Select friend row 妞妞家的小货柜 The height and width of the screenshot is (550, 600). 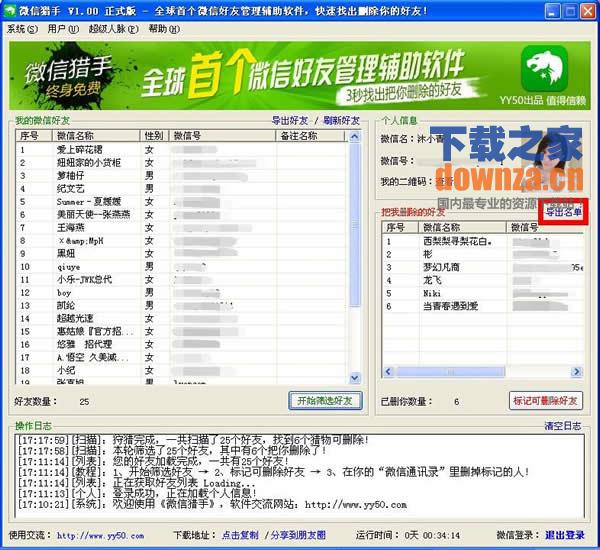182,163
